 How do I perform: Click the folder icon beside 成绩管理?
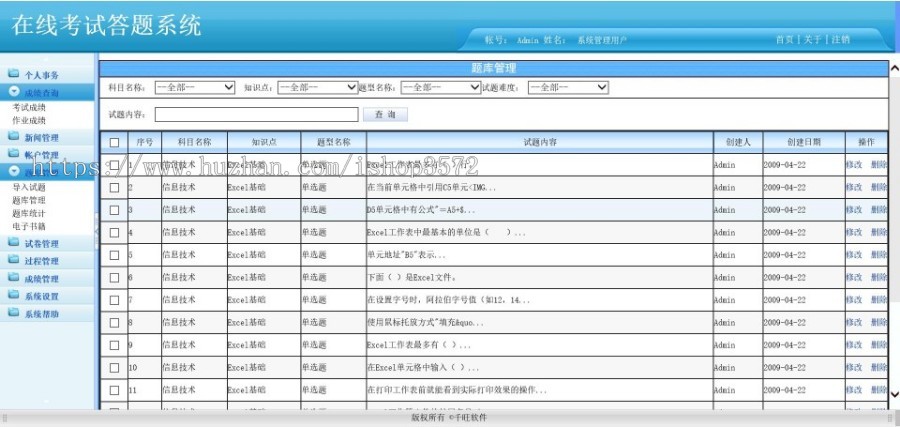14,278
